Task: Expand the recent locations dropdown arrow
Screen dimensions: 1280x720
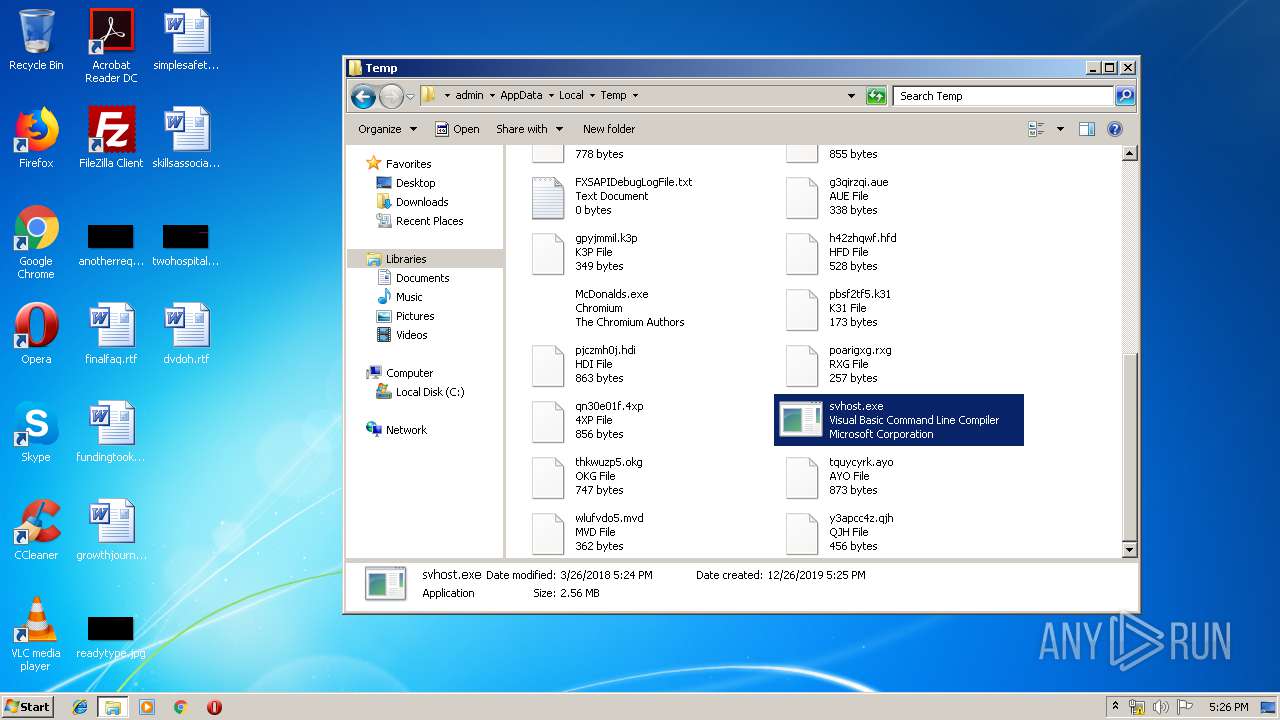Action: 410,97
